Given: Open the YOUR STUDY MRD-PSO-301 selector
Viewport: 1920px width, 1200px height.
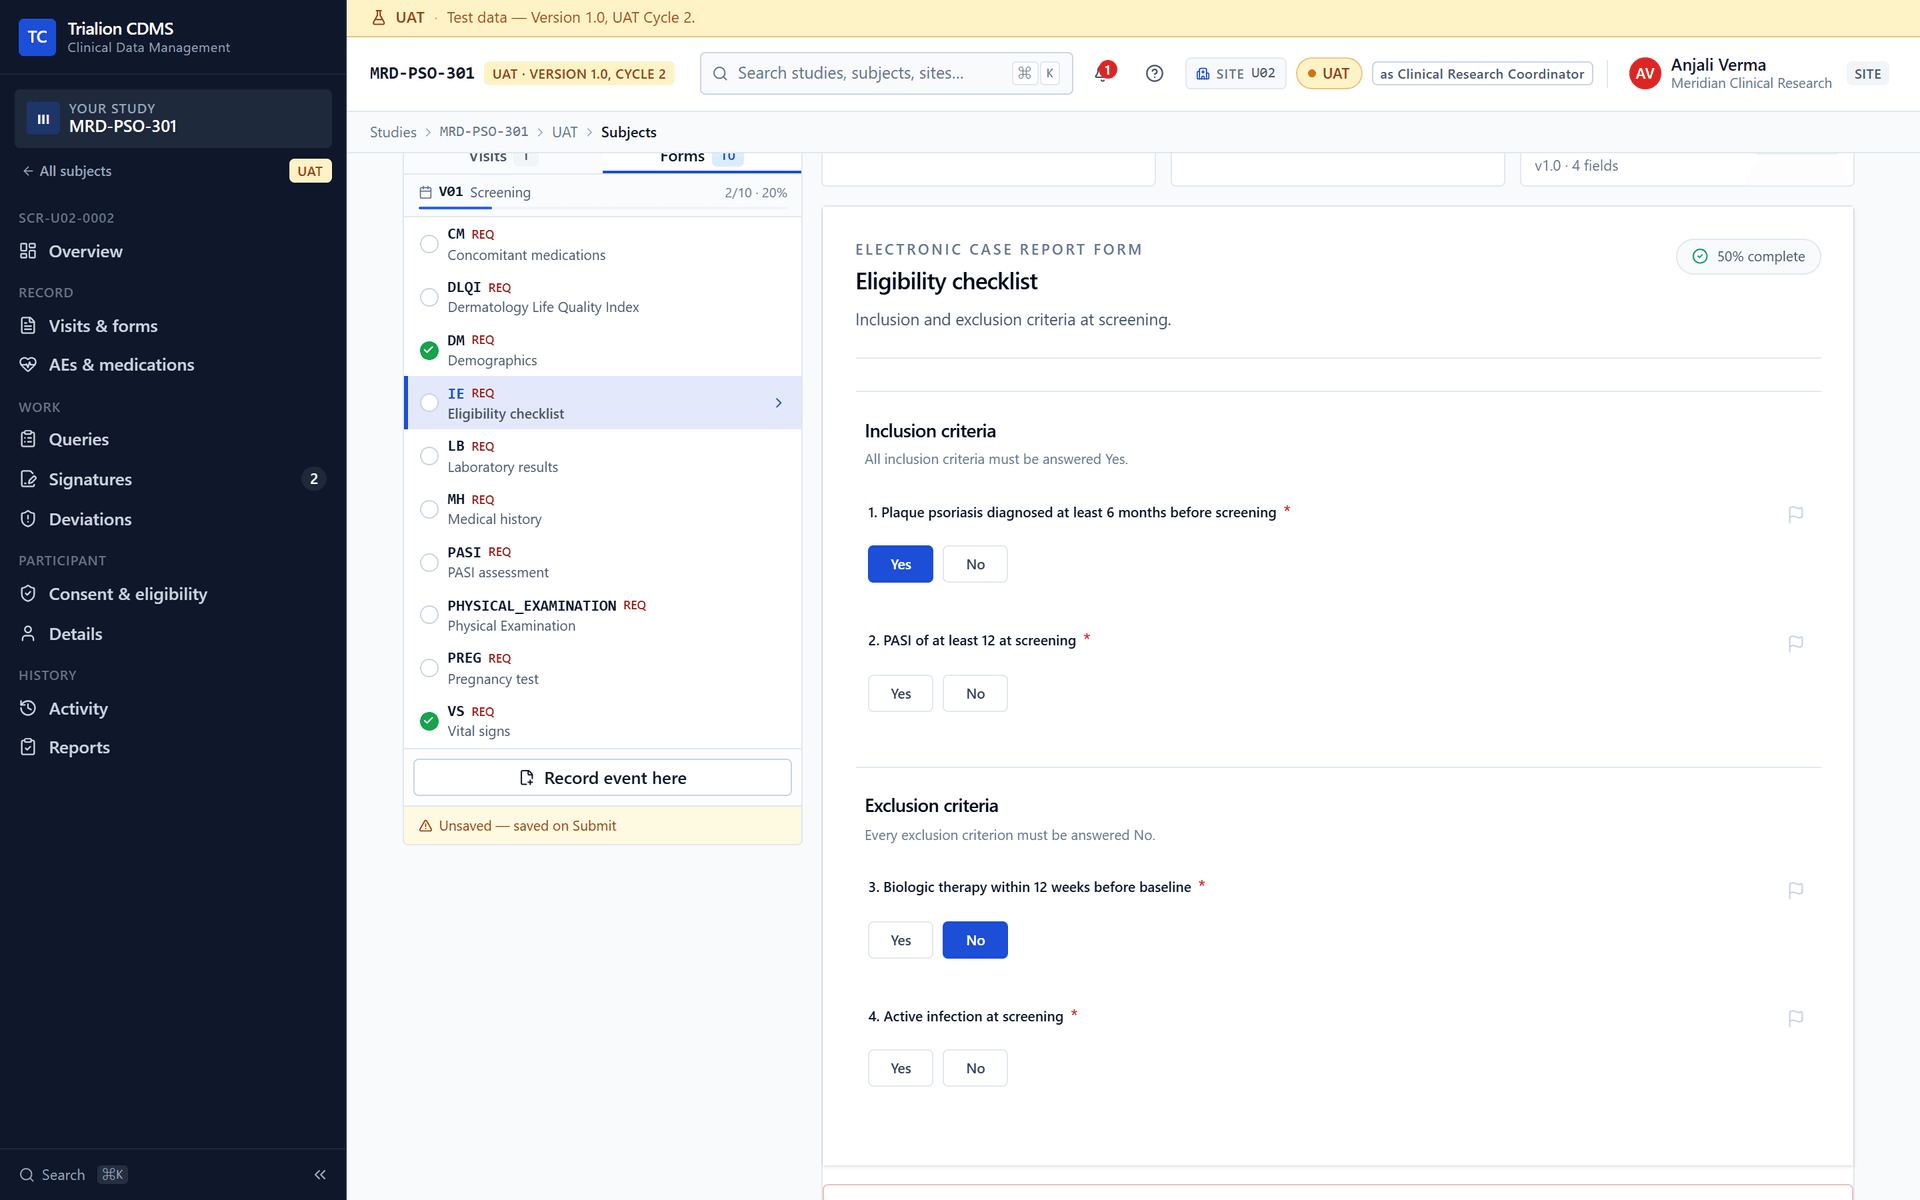Looking at the screenshot, I should click(173, 118).
